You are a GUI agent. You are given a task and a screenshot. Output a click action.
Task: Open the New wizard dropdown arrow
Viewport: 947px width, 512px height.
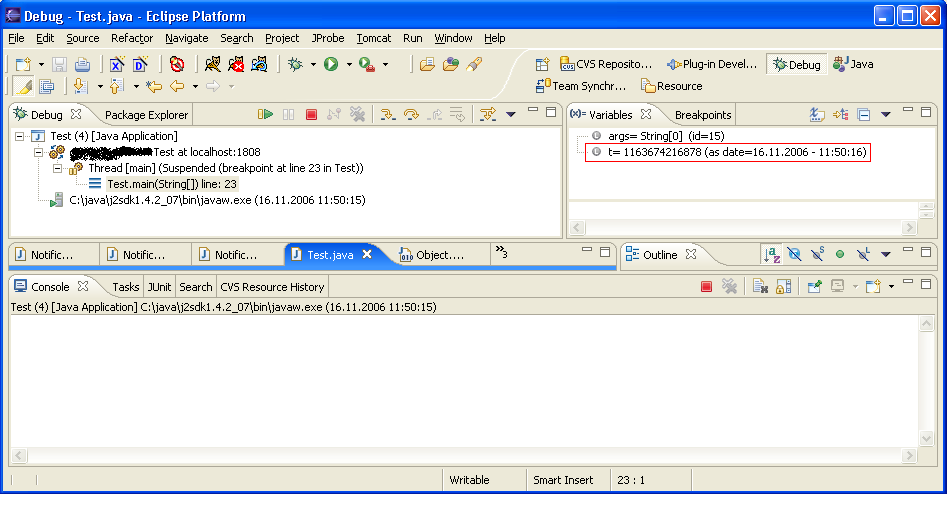[x=41, y=64]
